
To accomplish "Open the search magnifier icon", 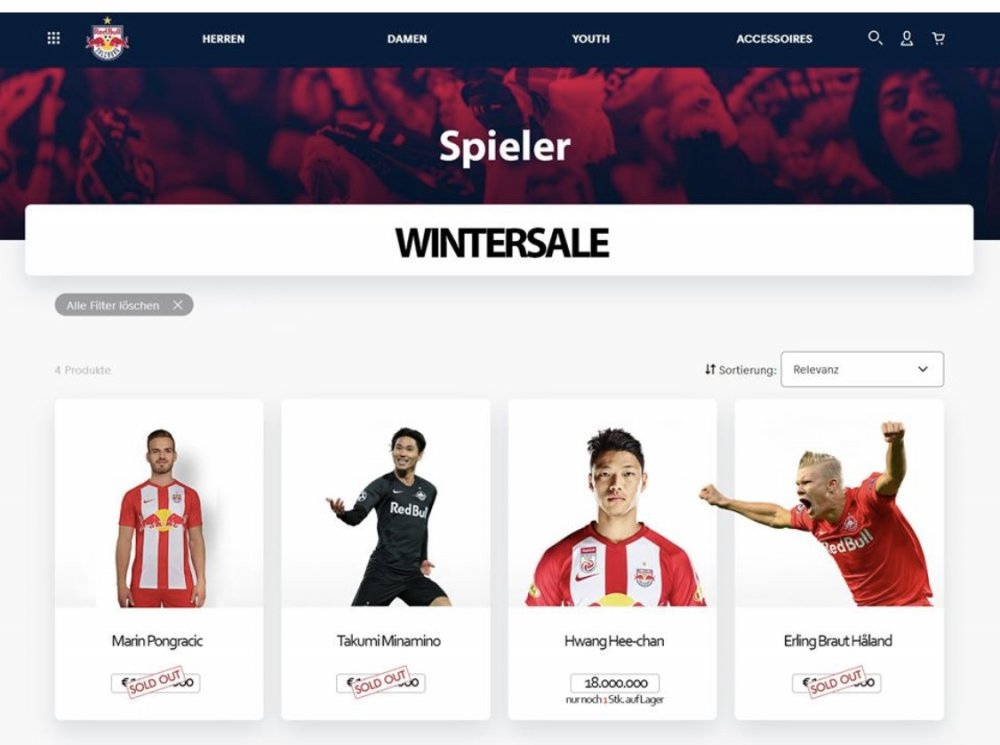I will click(875, 38).
